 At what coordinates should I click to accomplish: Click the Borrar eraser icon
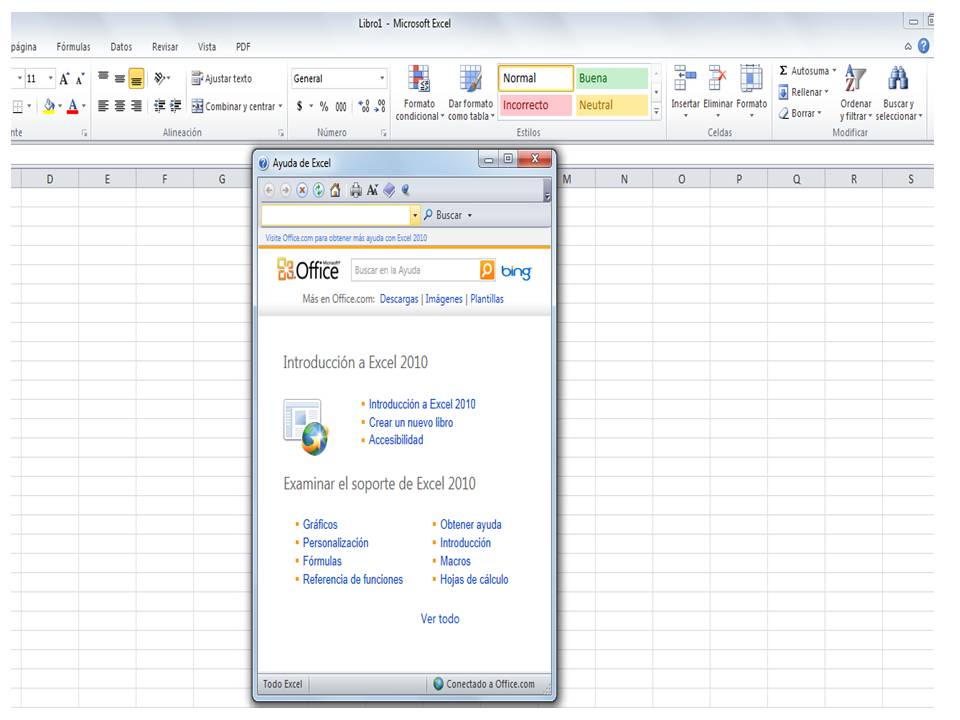point(785,112)
